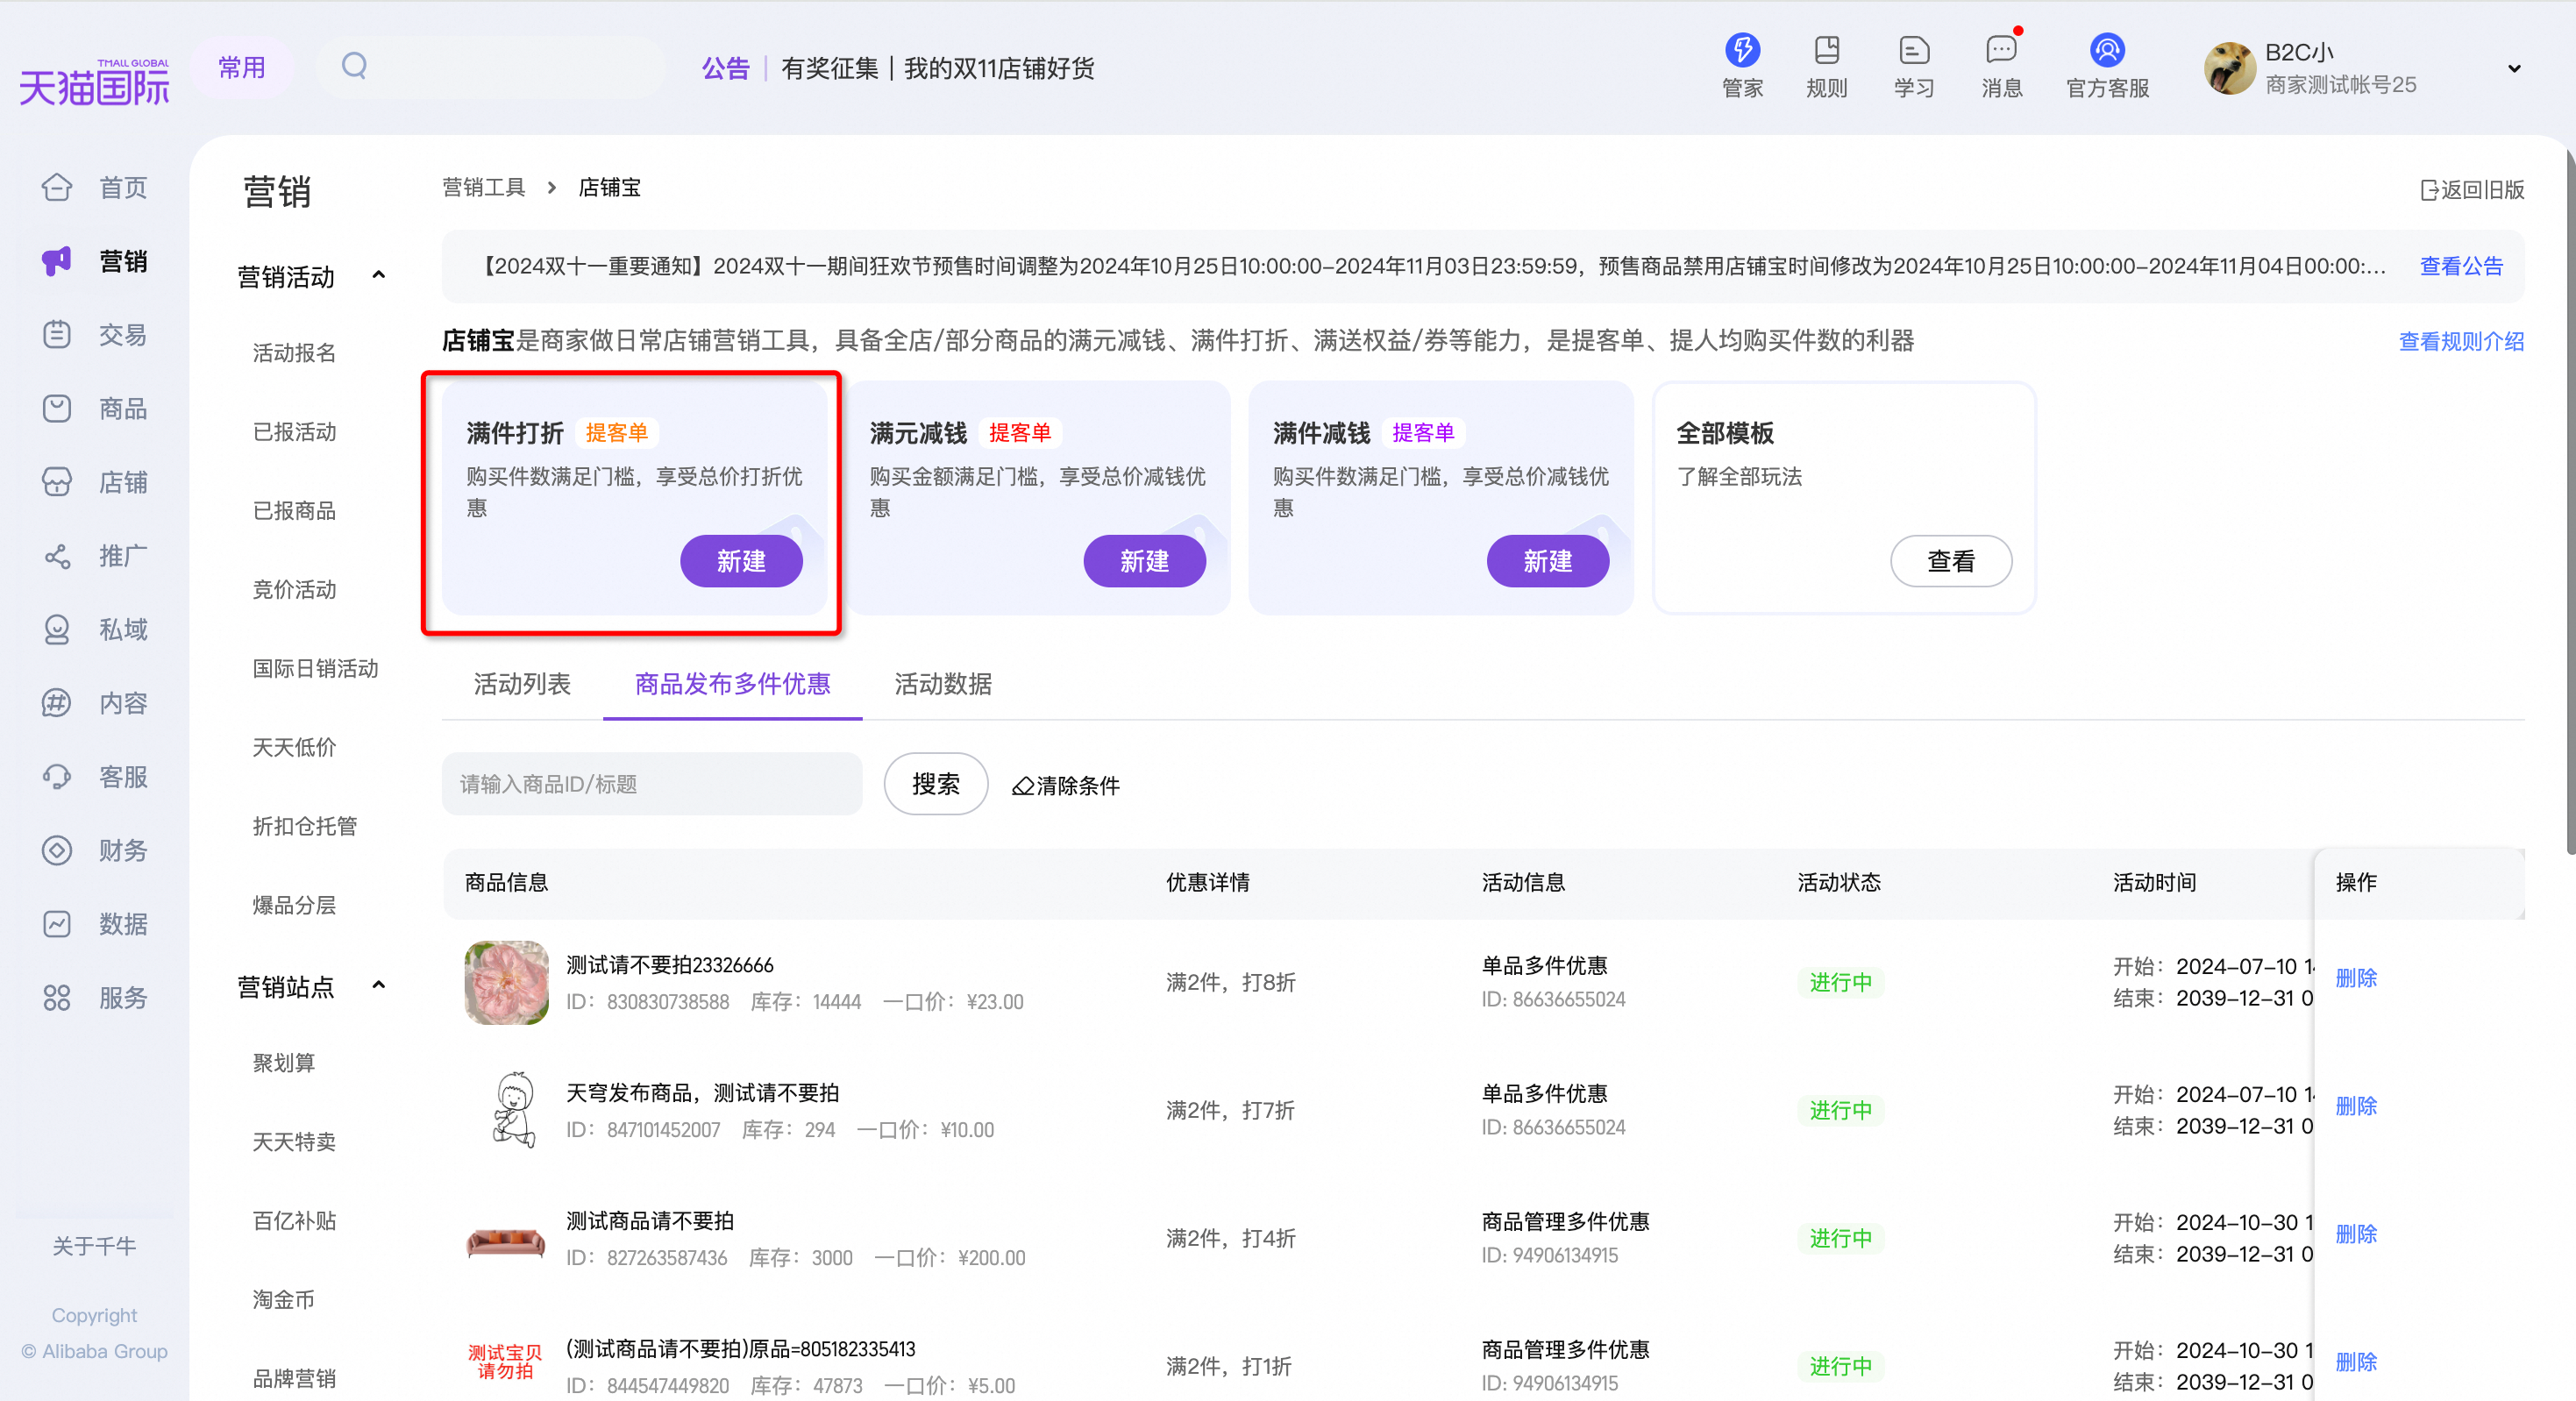Click 营销工具 breadcrumb

coord(484,188)
